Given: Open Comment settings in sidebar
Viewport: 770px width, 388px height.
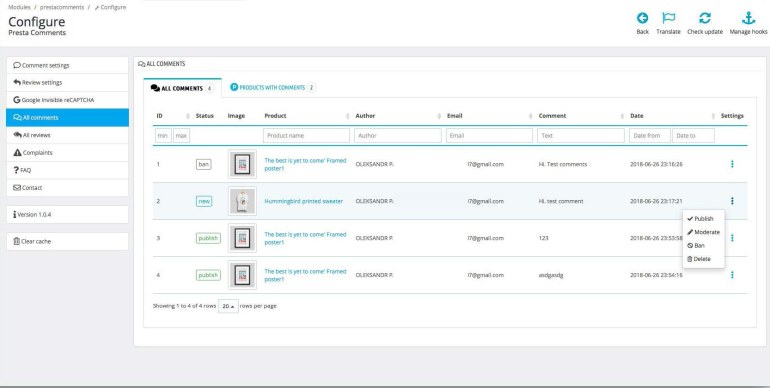Looking at the screenshot, I should 67,65.
